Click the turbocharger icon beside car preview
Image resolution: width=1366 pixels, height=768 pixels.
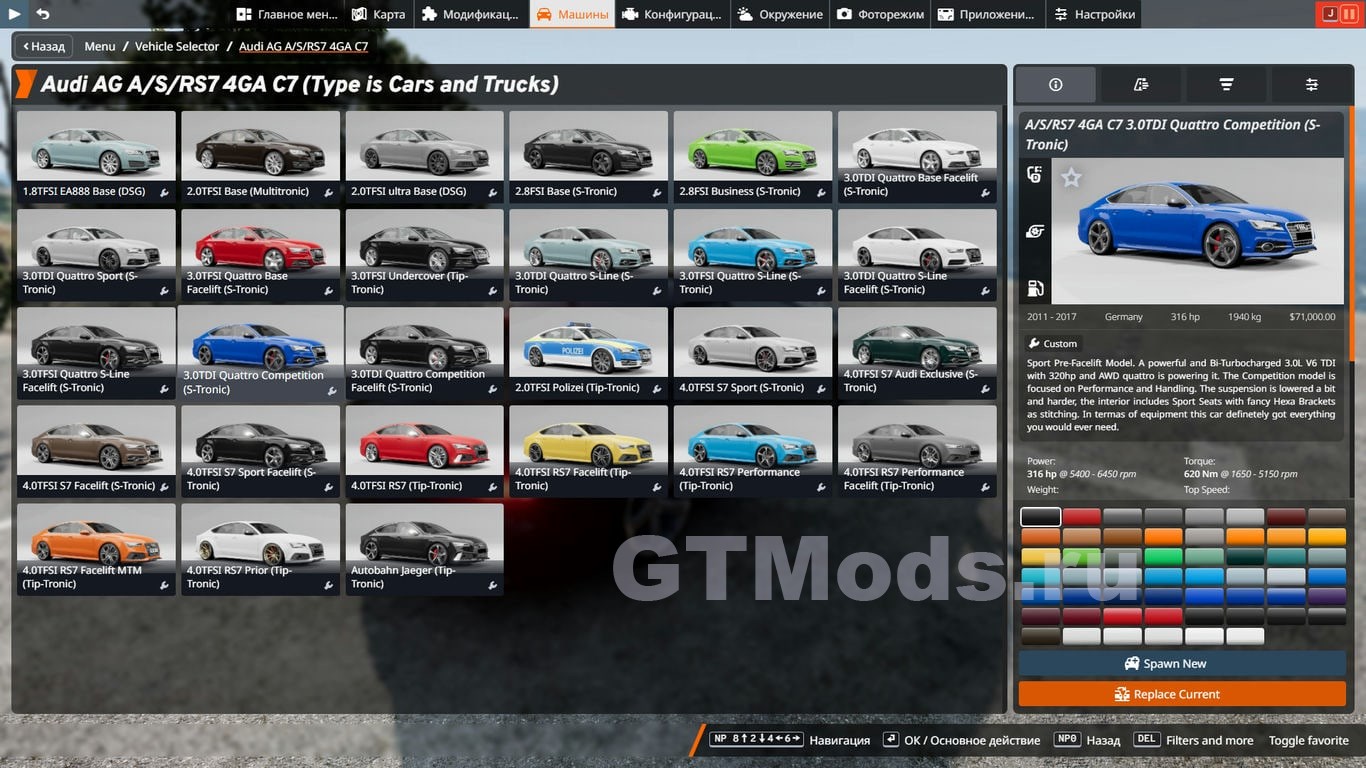[1035, 232]
